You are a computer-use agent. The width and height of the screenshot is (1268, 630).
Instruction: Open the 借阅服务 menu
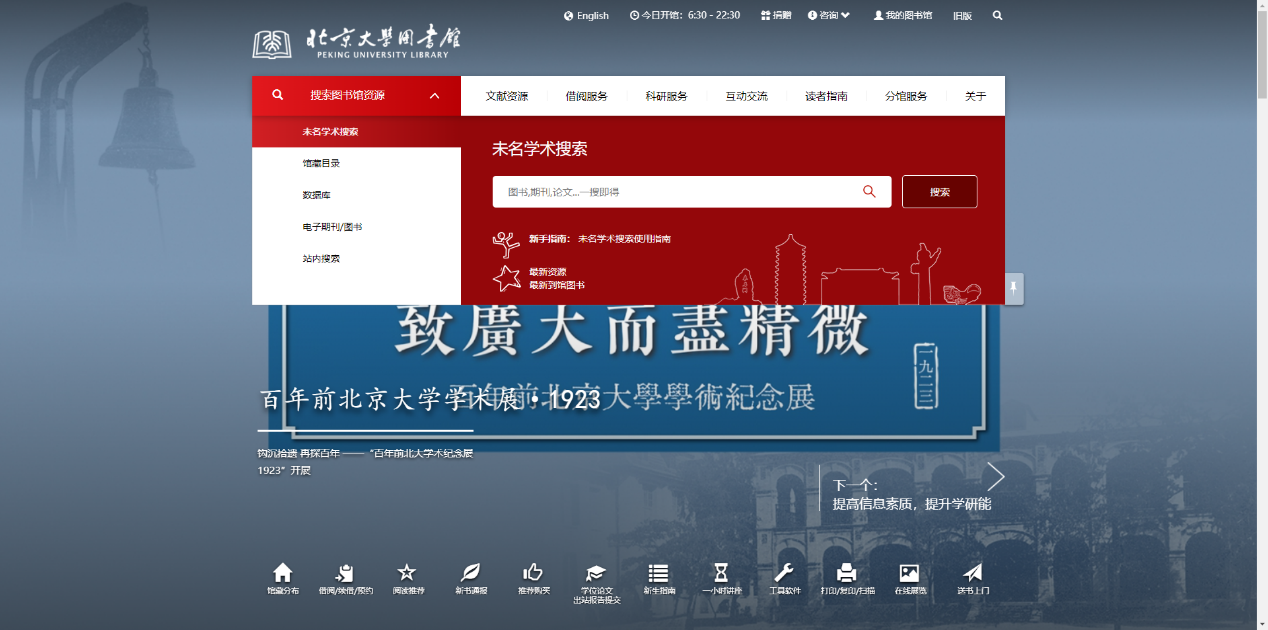586,96
